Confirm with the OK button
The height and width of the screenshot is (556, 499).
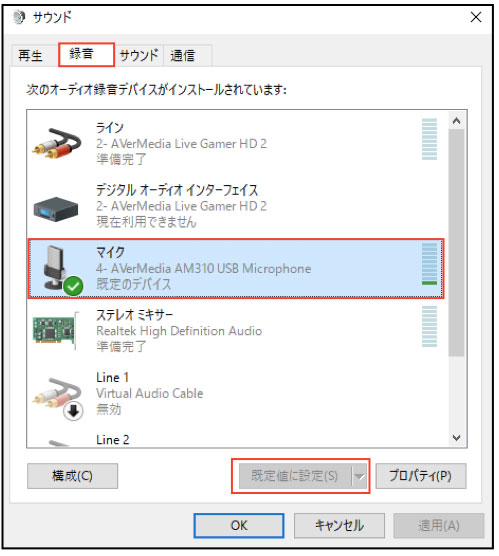coord(239,526)
